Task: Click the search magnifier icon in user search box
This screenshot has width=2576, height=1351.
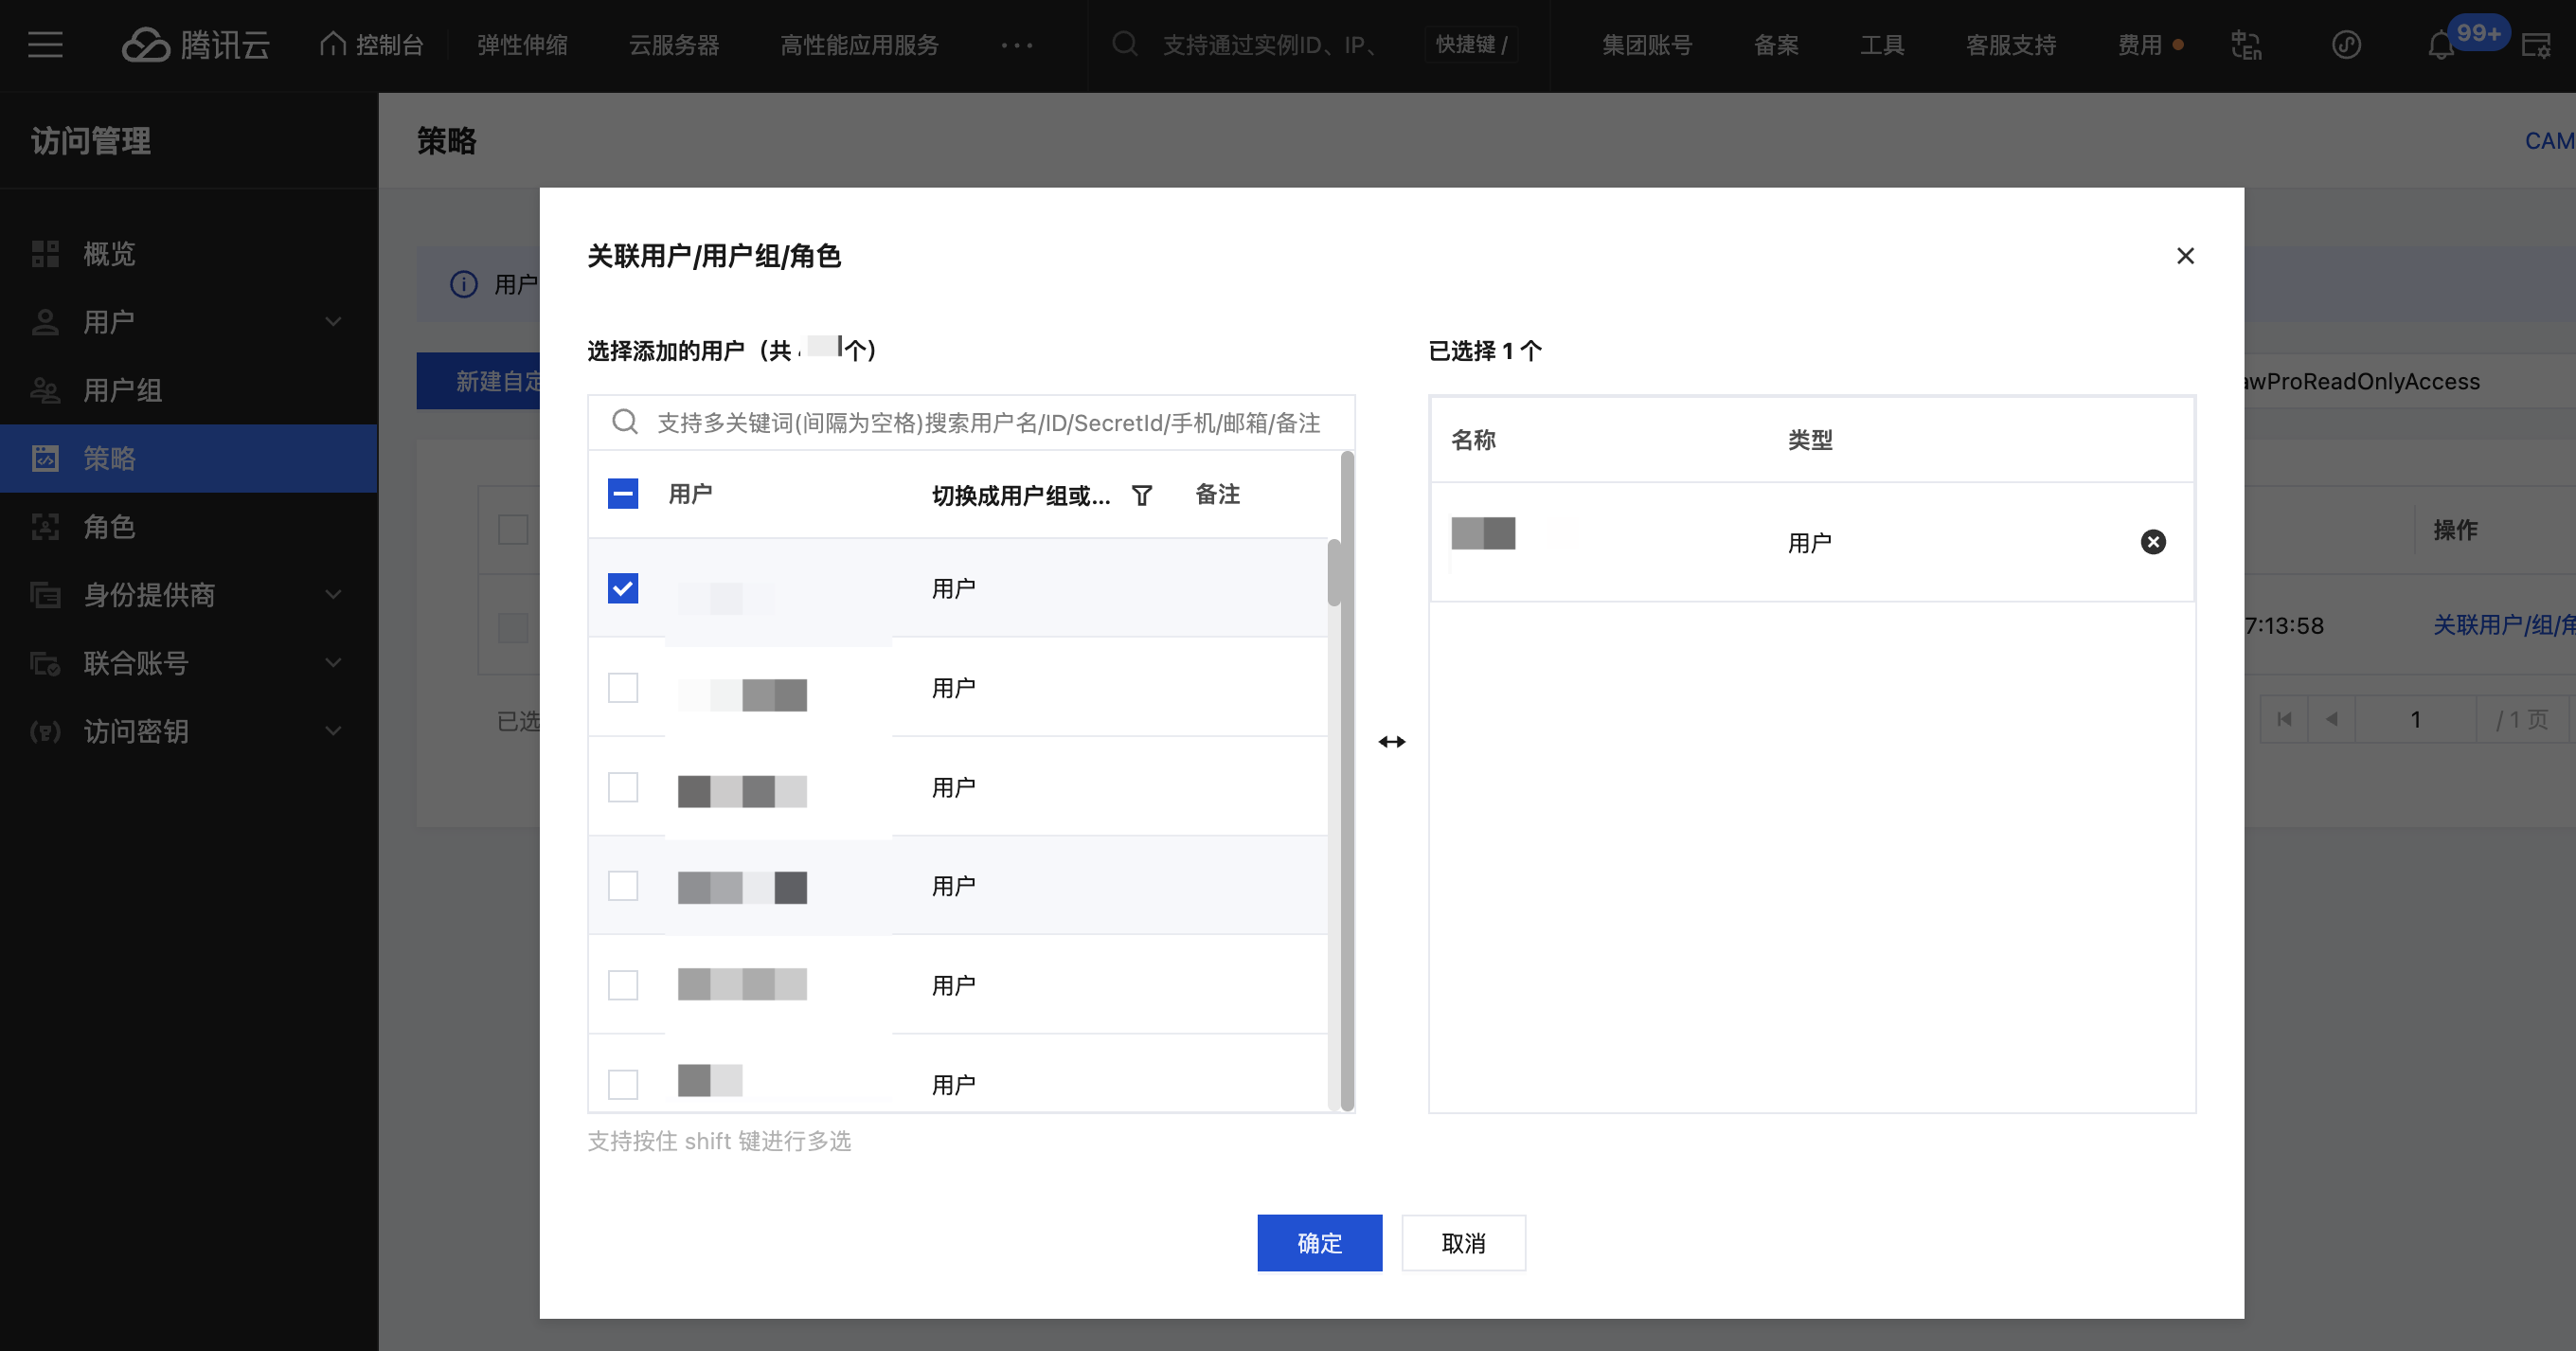Action: coord(625,422)
